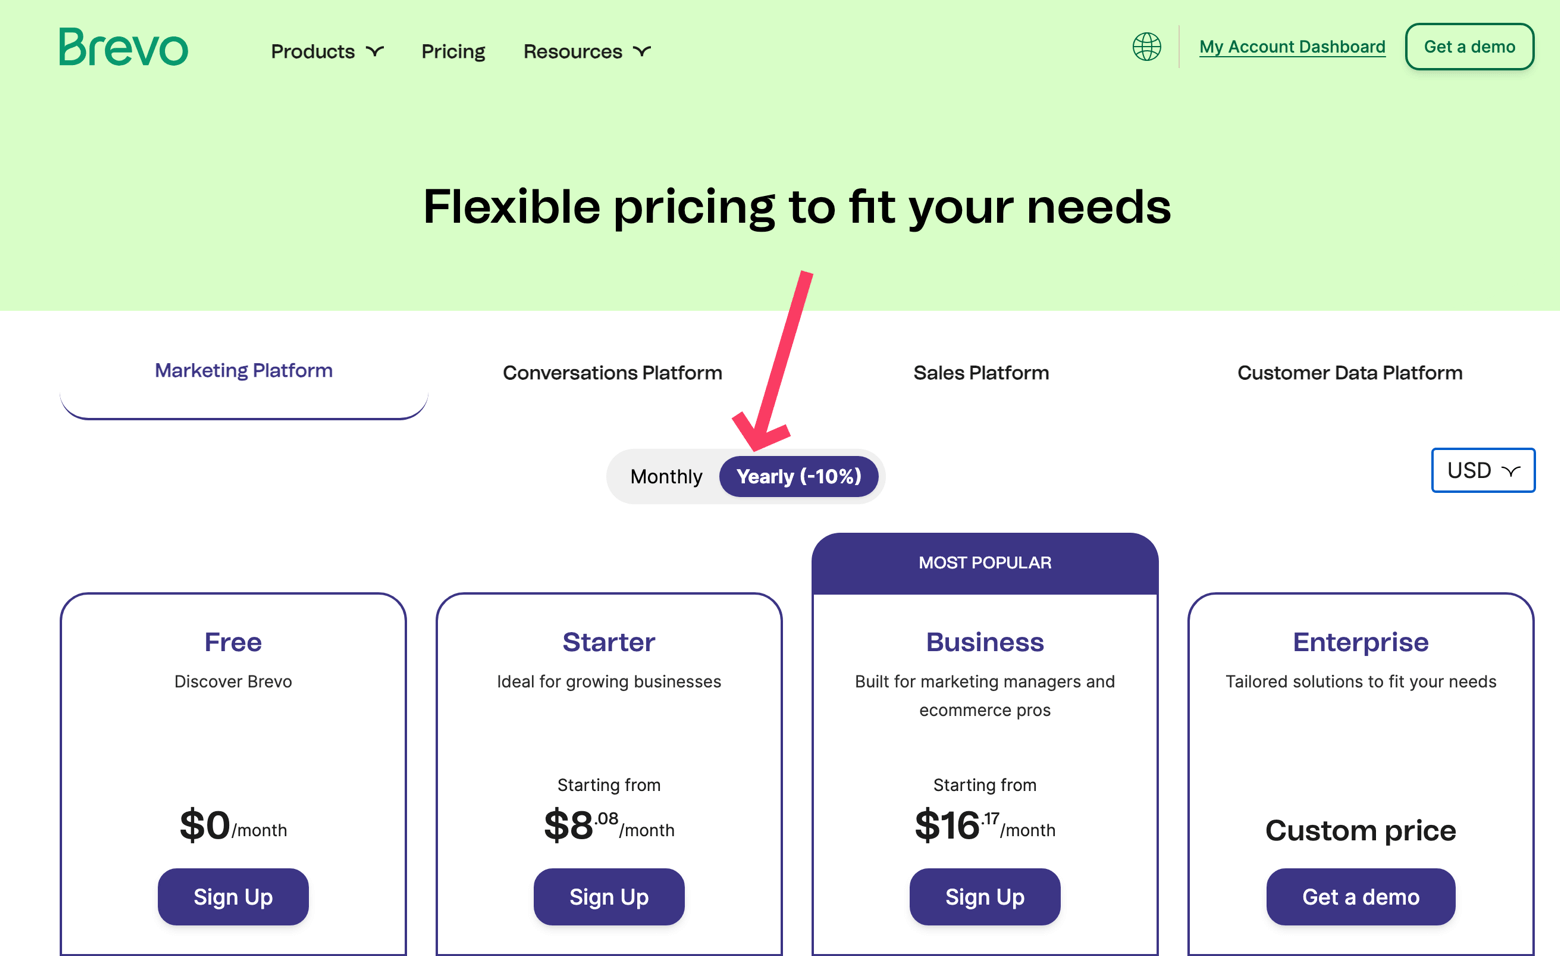Sign up for the Free plan
Screen dimensions: 1560x956
(x=233, y=897)
